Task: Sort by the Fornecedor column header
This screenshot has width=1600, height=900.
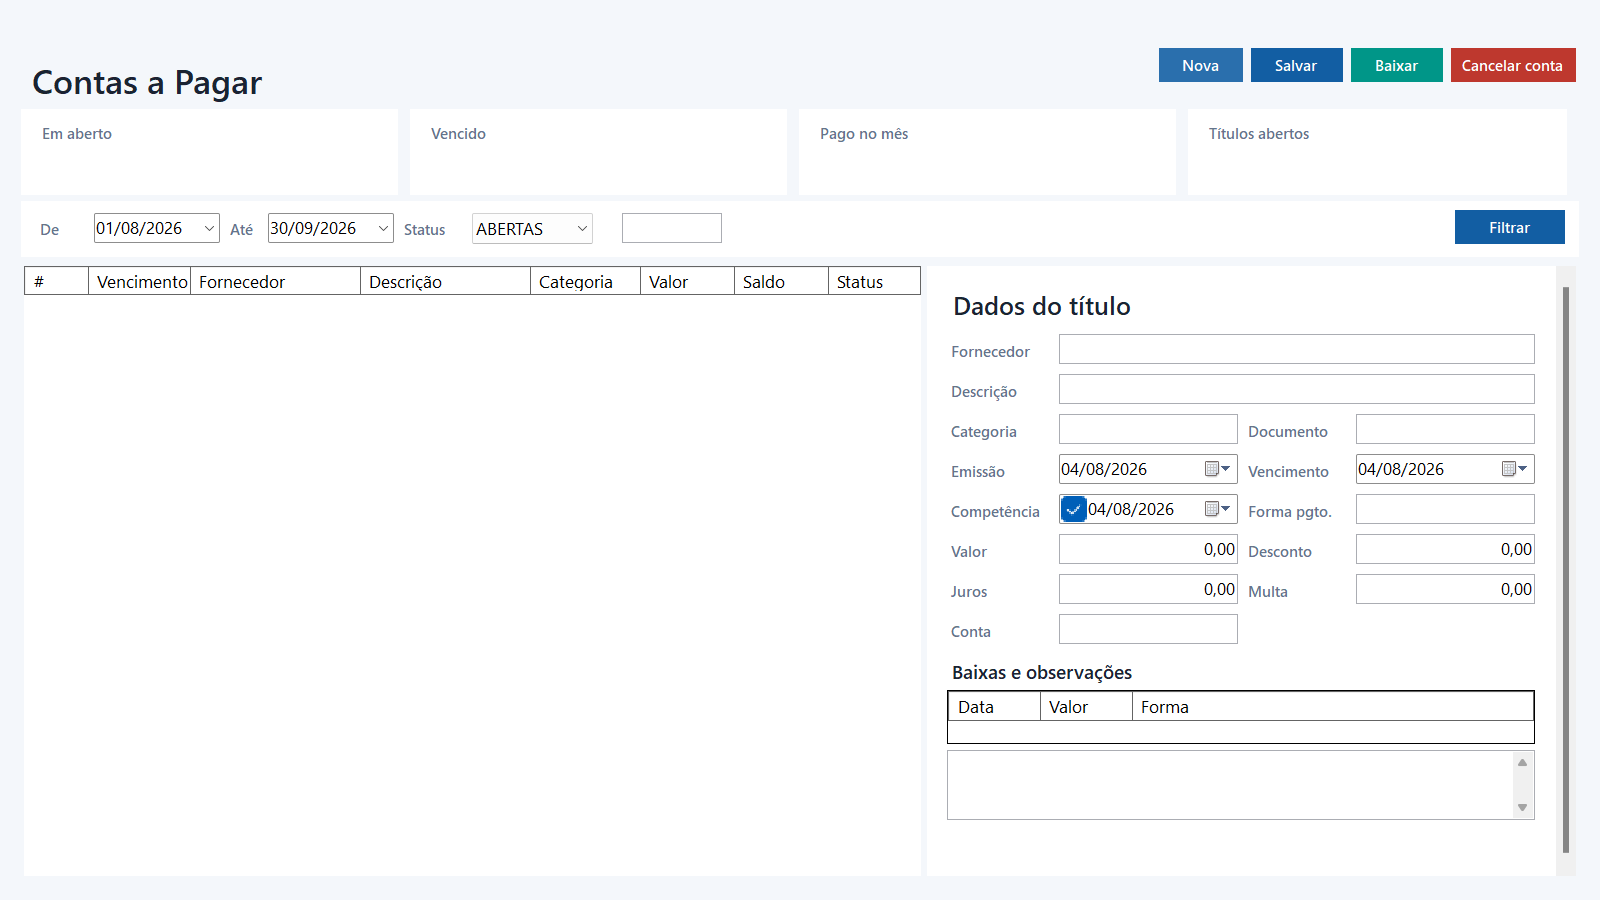Action: pyautogui.click(x=275, y=281)
